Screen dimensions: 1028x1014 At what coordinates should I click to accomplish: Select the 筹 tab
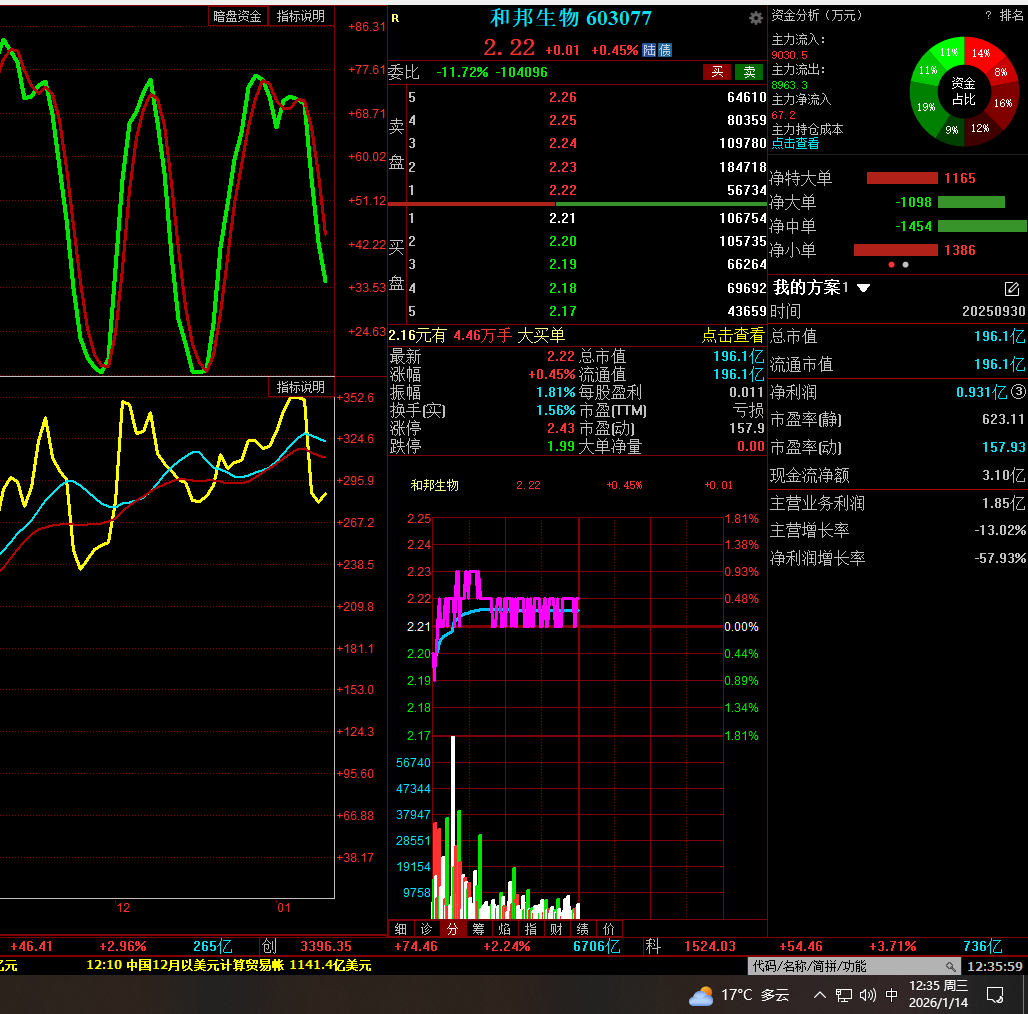point(479,929)
